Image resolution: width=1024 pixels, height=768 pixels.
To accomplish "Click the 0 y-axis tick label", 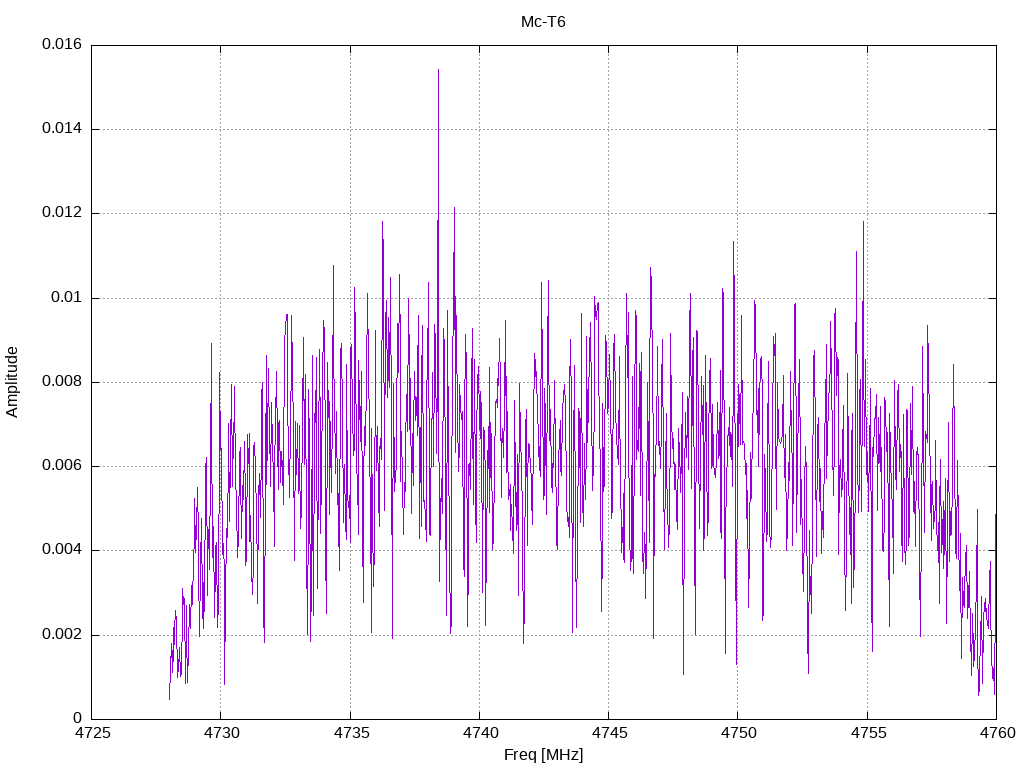I will point(78,719).
